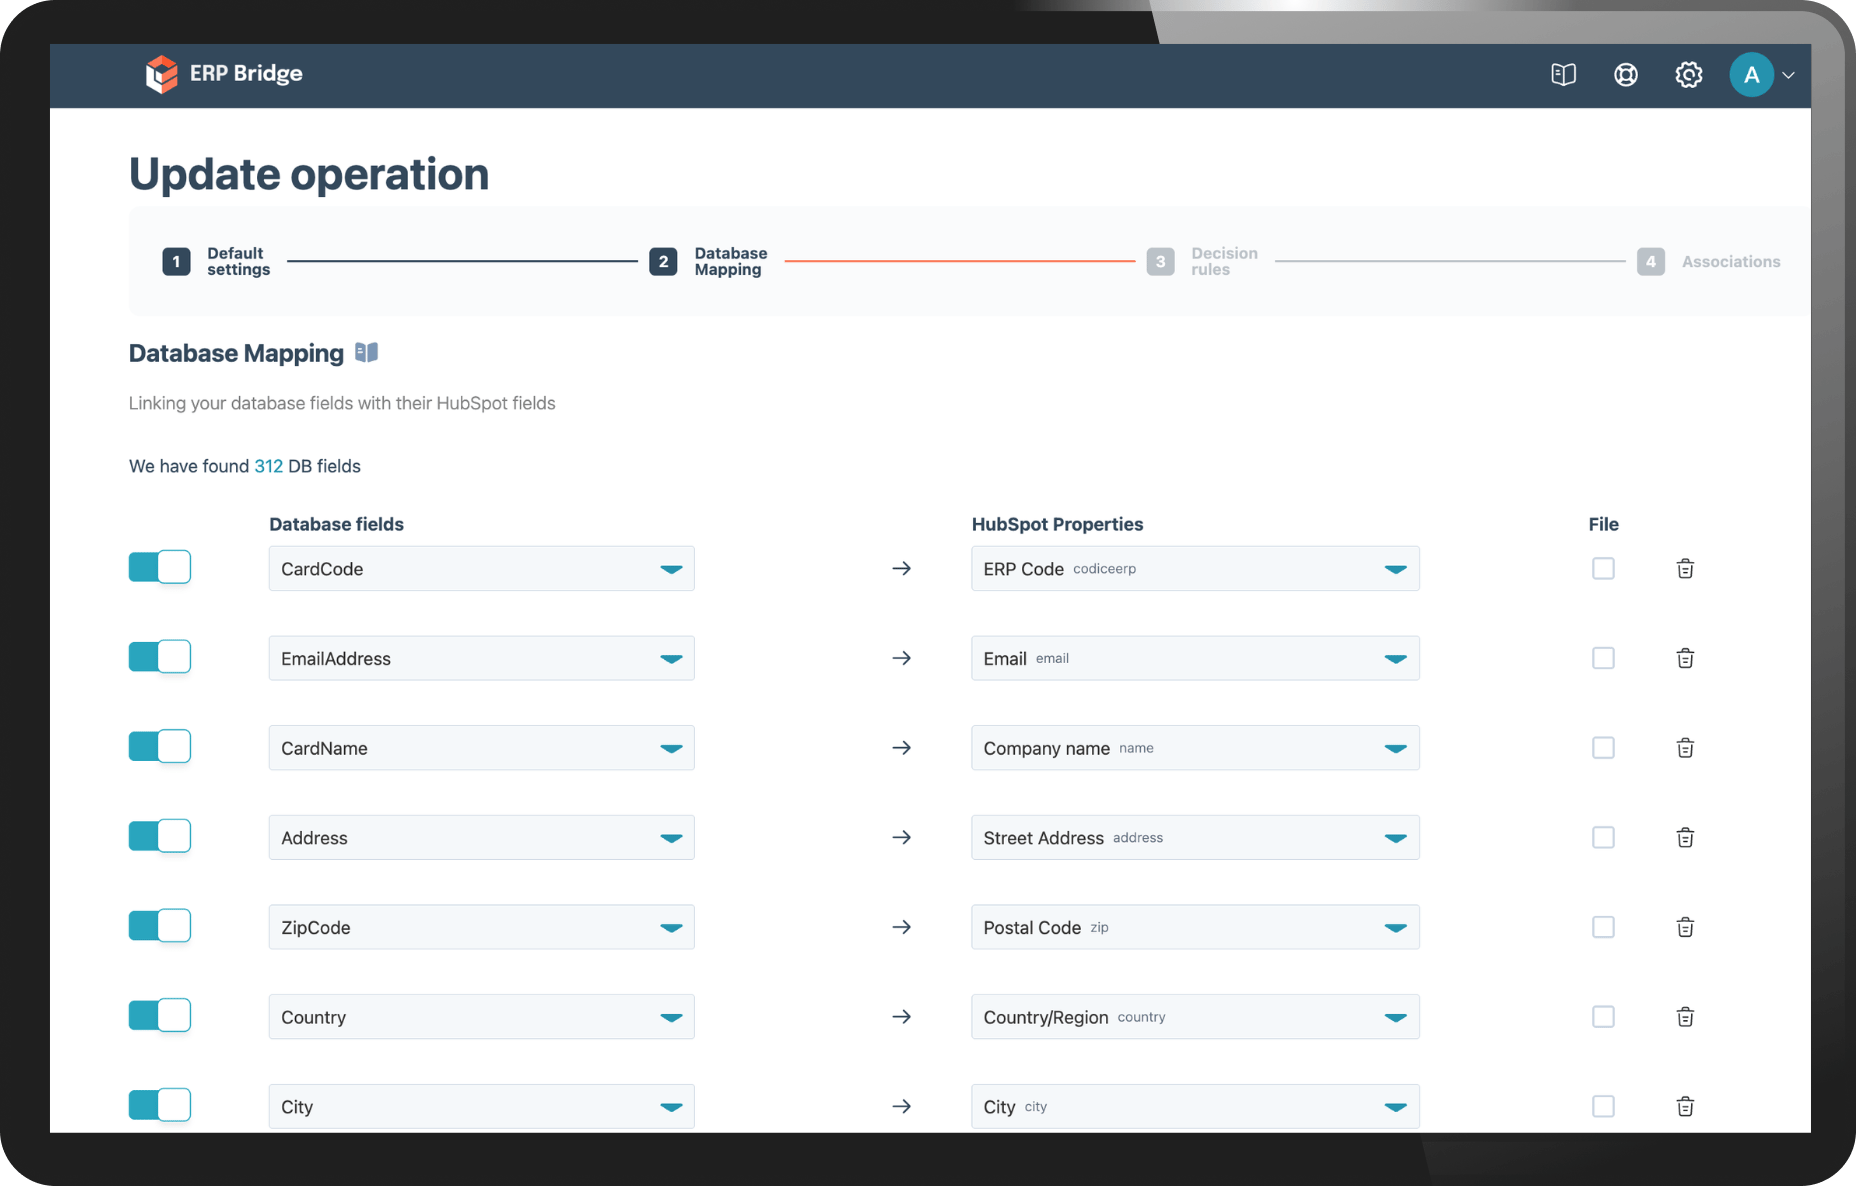Viewport: 1856px width, 1186px height.
Task: Check the File box for EmailAddress row
Action: click(1603, 658)
